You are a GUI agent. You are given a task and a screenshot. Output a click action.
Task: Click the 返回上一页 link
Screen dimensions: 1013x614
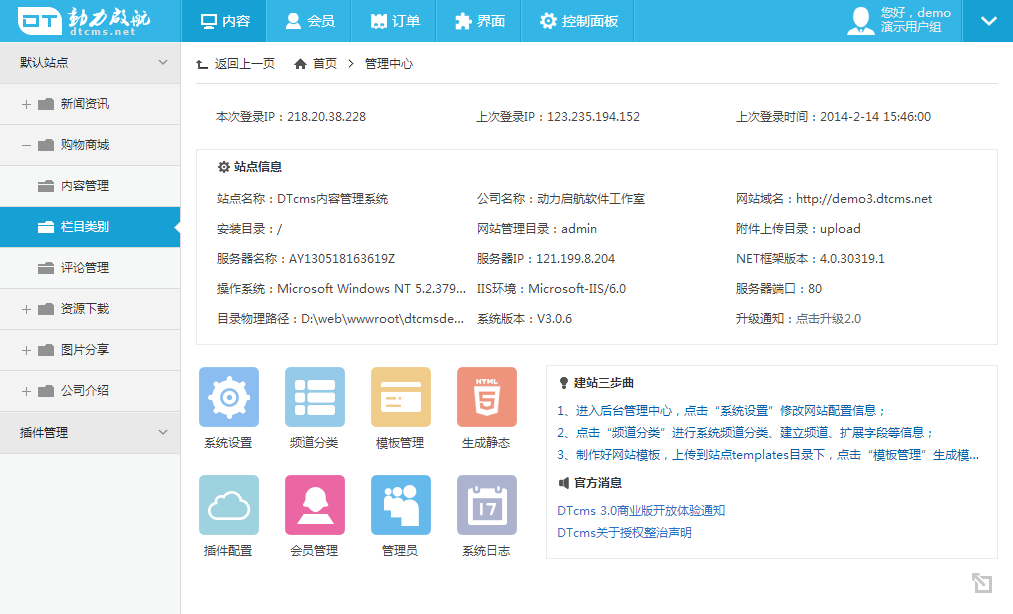point(245,63)
